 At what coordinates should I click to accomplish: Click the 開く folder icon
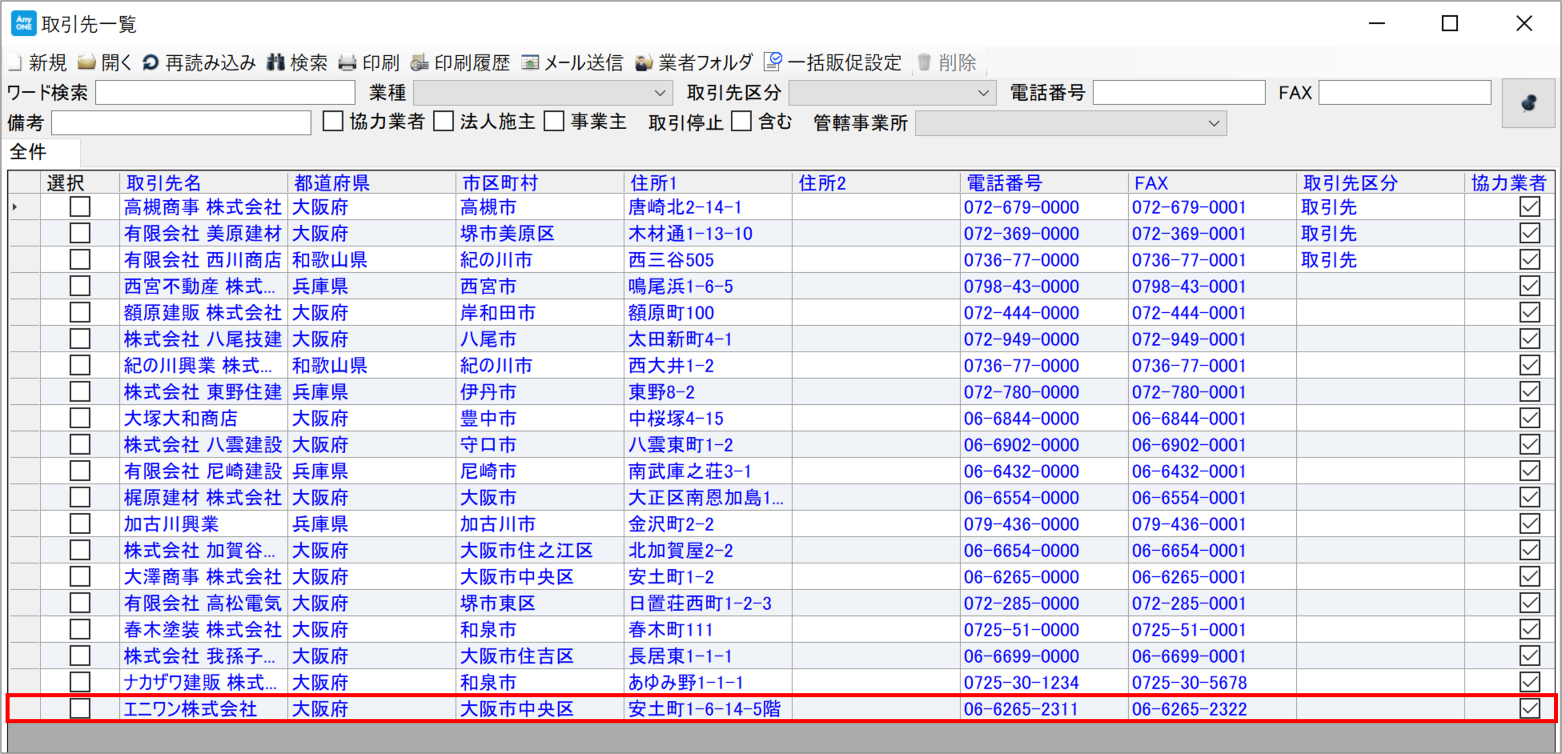87,63
